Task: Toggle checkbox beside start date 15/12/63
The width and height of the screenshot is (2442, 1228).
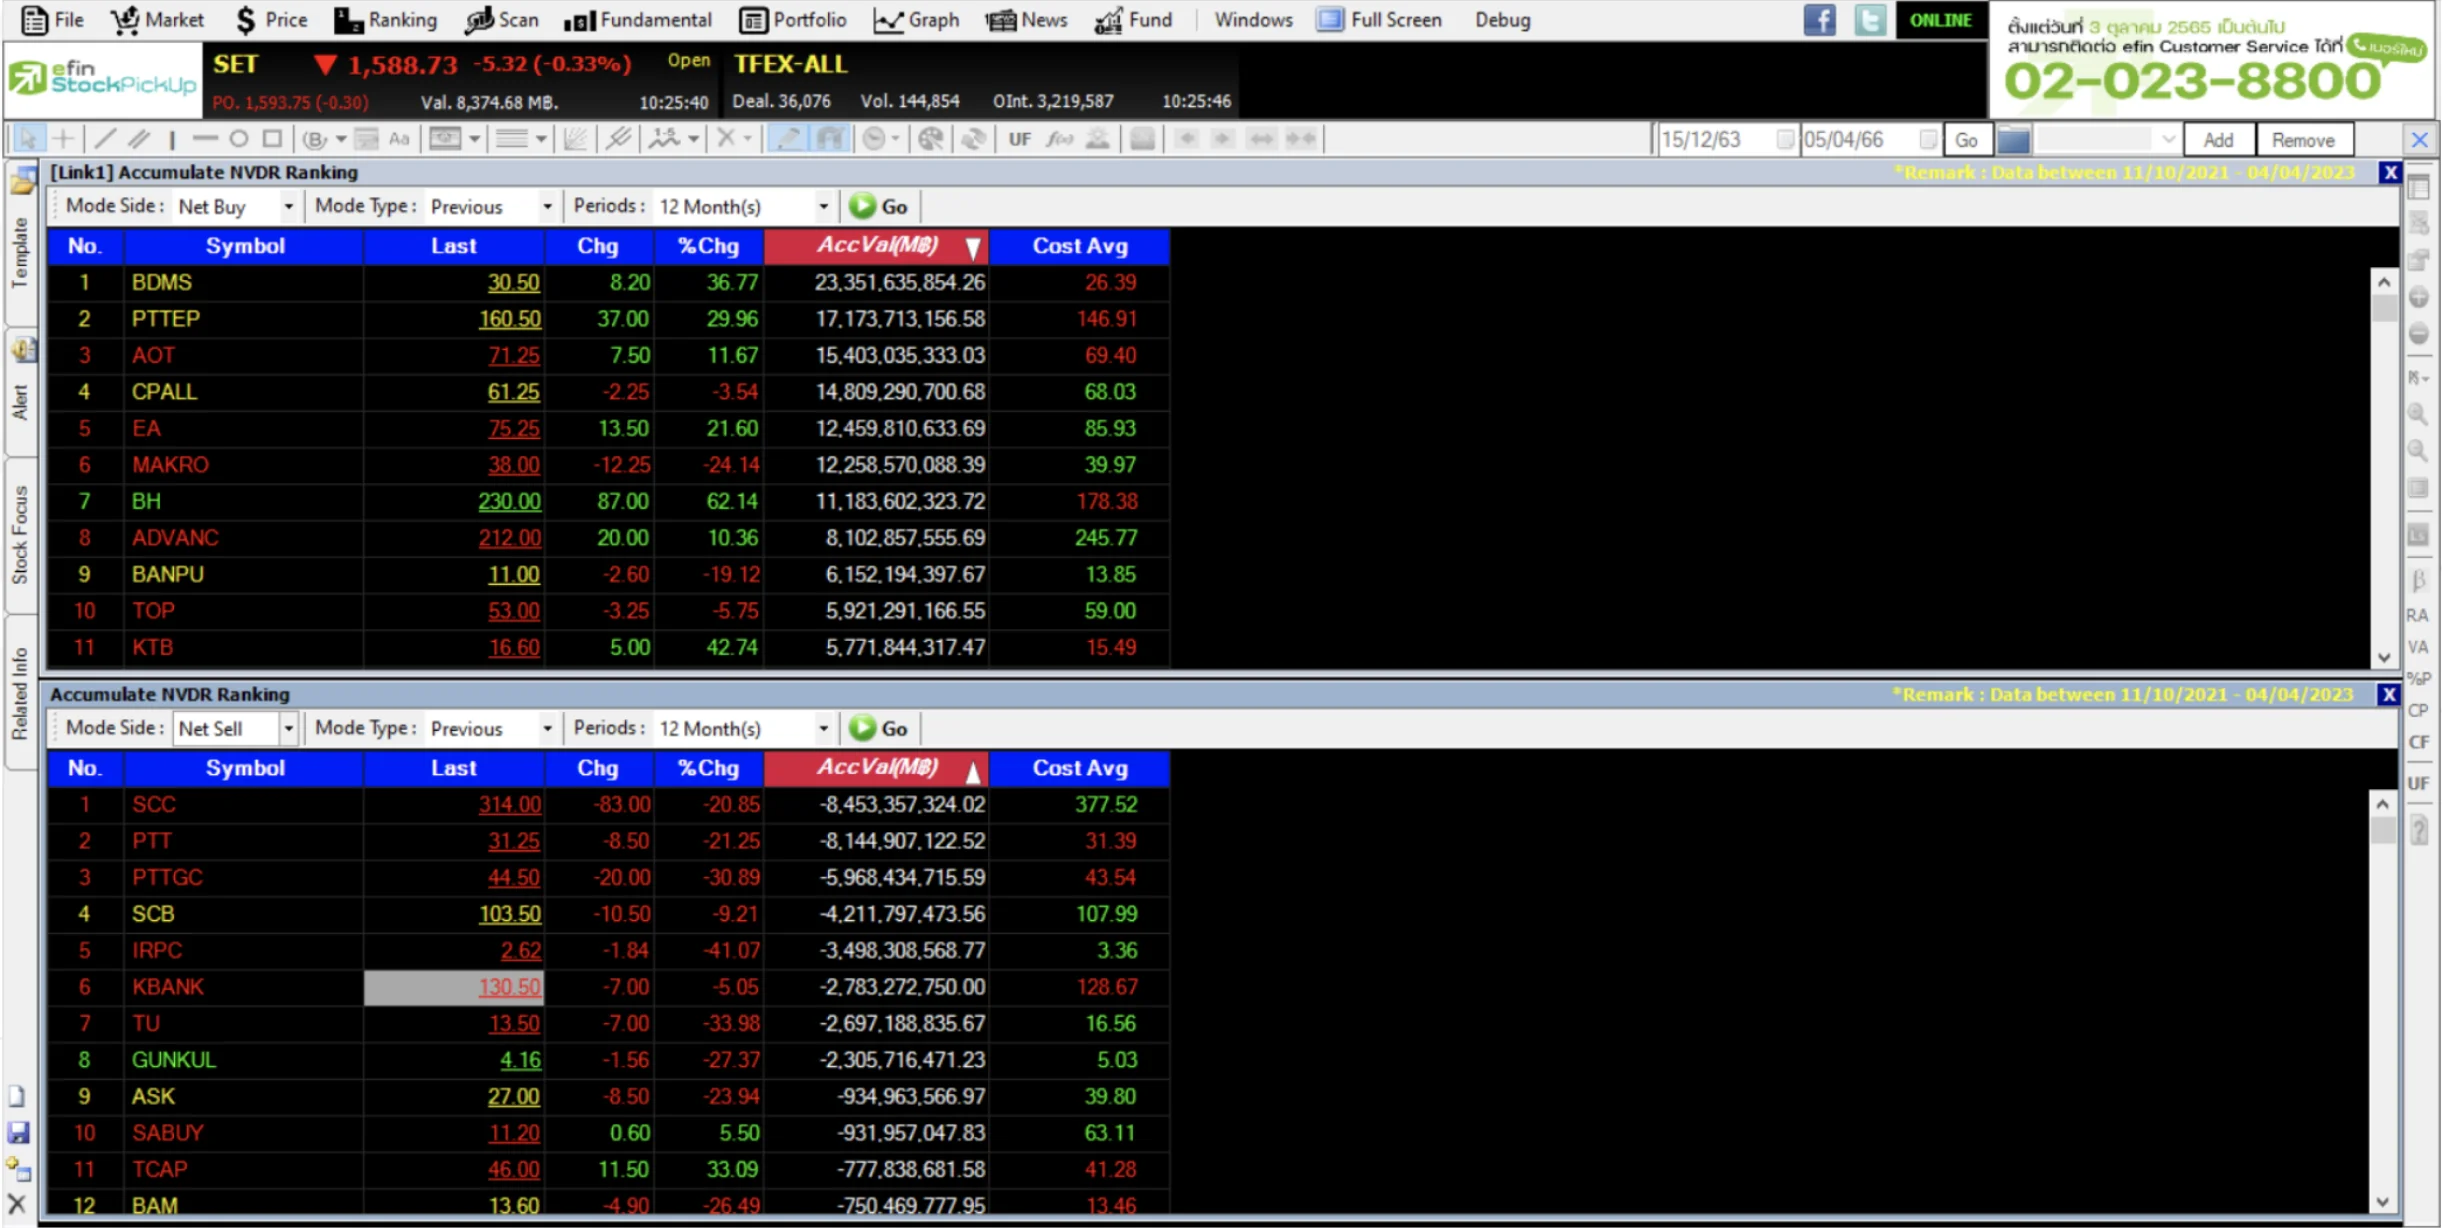Action: coord(1784,140)
